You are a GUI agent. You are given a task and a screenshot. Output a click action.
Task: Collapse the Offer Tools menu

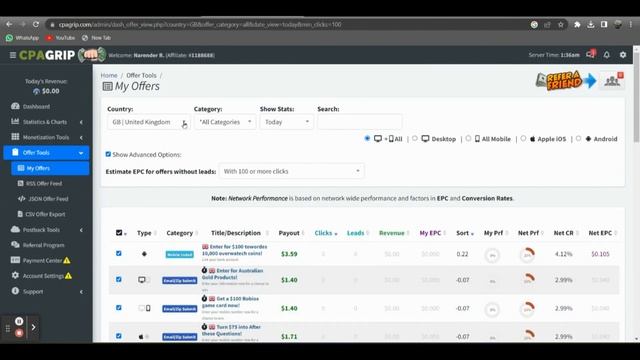point(46,153)
